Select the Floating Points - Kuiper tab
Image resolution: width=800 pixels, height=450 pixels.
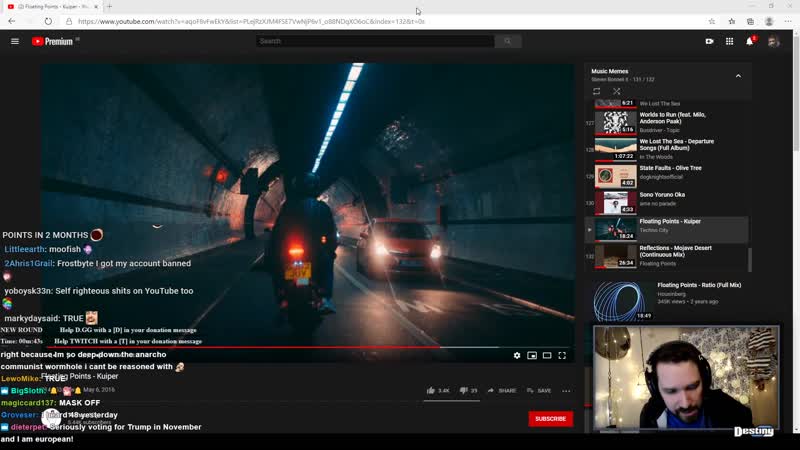coord(51,7)
